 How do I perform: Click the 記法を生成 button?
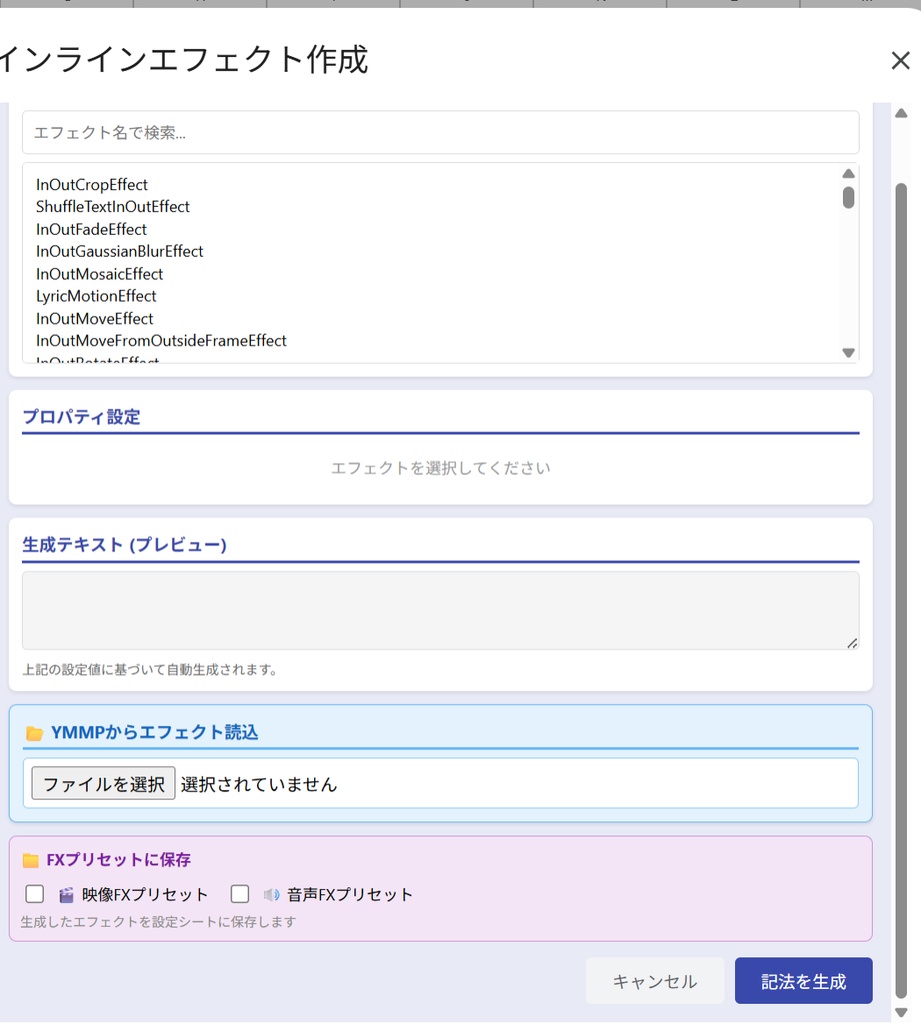(803, 980)
